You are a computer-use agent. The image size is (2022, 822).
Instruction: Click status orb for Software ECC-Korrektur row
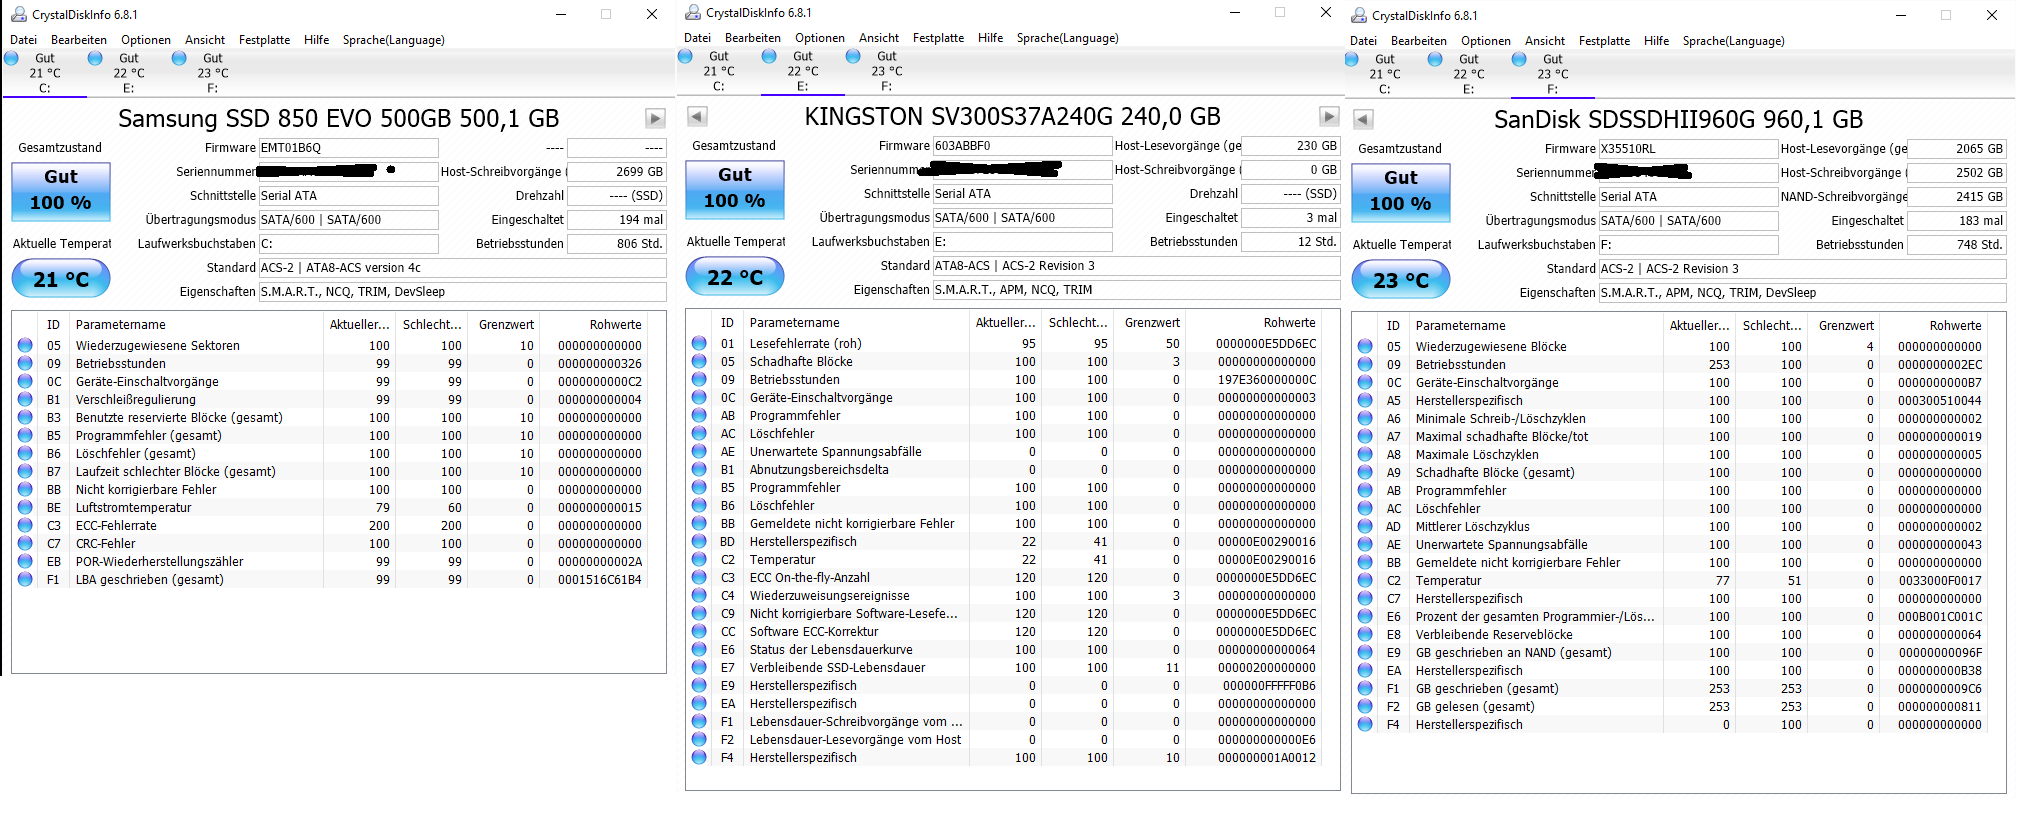tap(699, 631)
